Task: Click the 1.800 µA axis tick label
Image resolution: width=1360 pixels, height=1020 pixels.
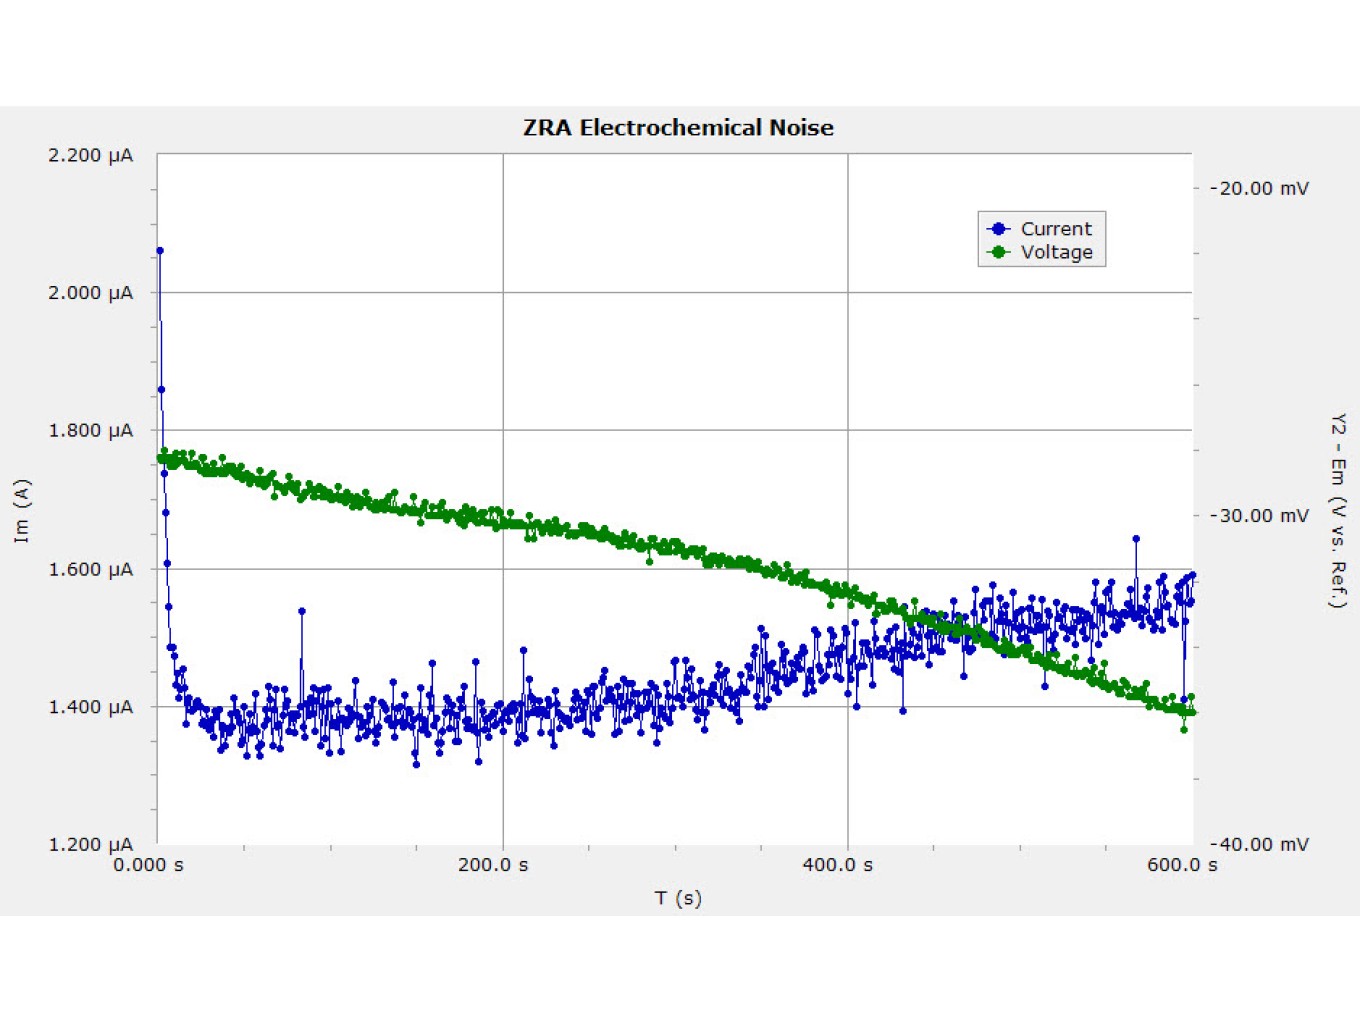Action: tap(90, 431)
